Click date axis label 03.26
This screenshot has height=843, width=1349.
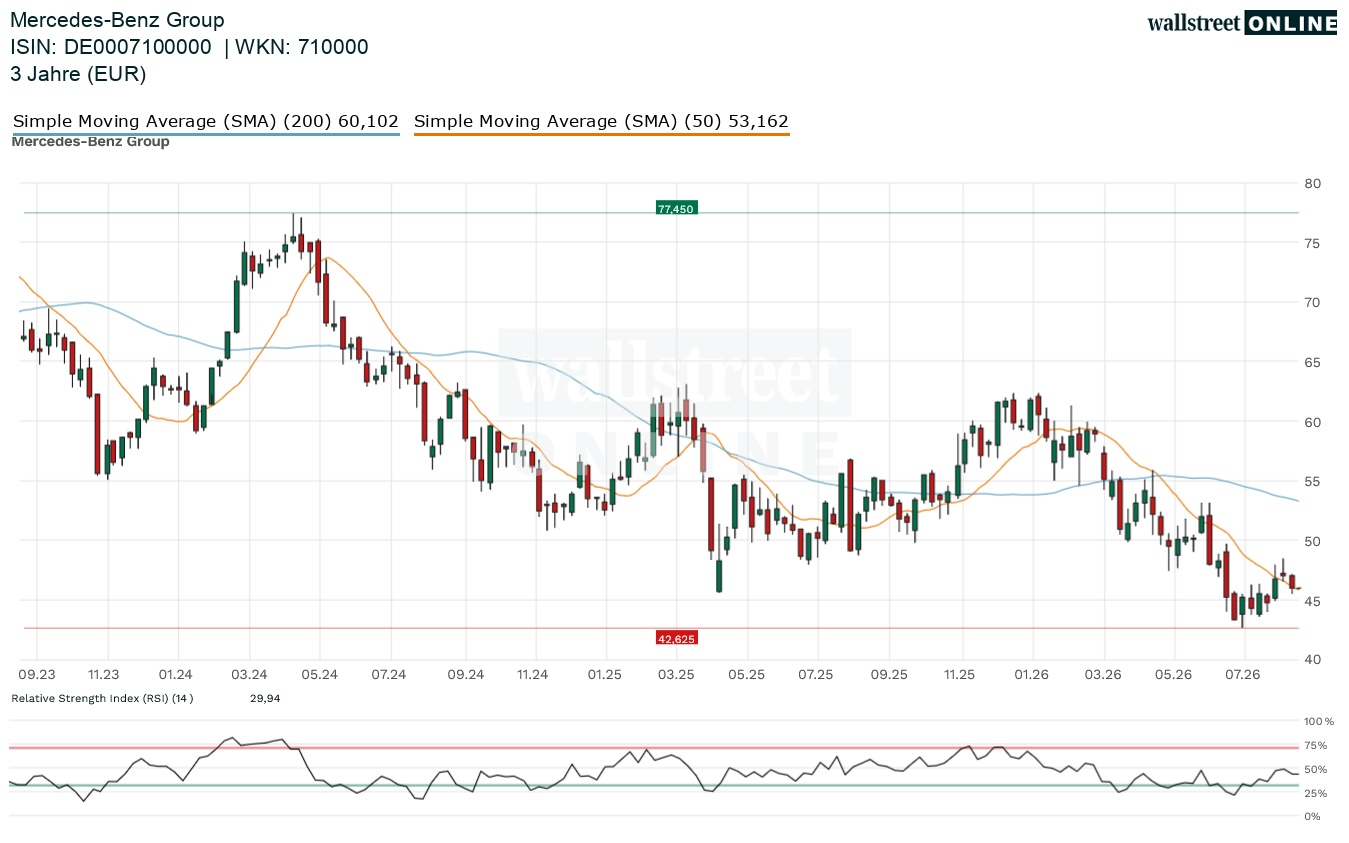1102,675
